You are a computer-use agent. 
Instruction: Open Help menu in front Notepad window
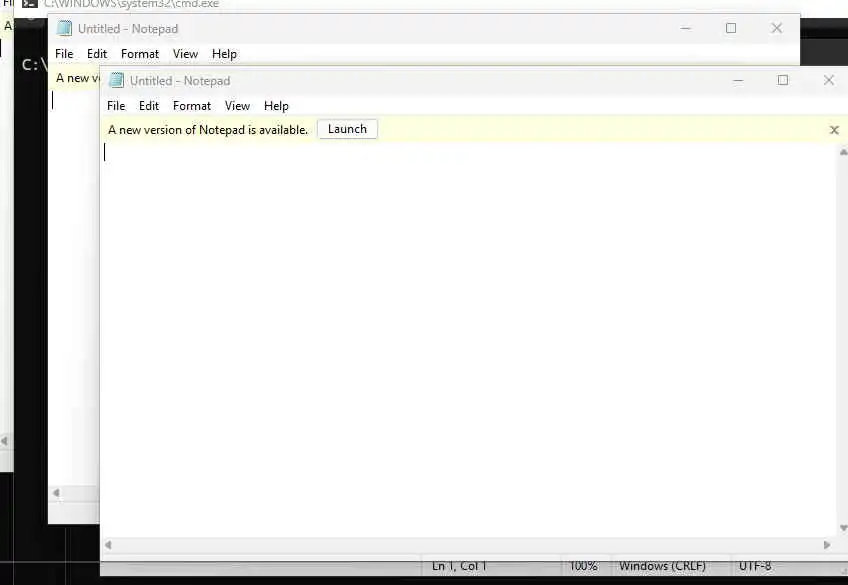tap(276, 106)
